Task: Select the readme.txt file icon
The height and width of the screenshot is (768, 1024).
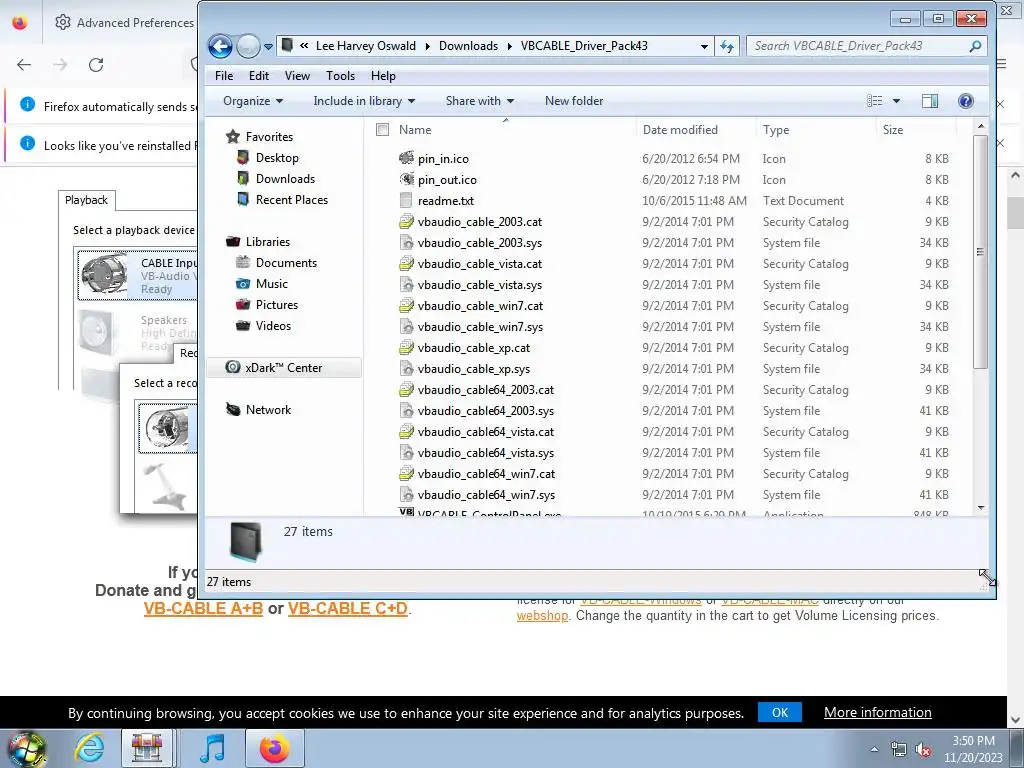Action: point(406,200)
